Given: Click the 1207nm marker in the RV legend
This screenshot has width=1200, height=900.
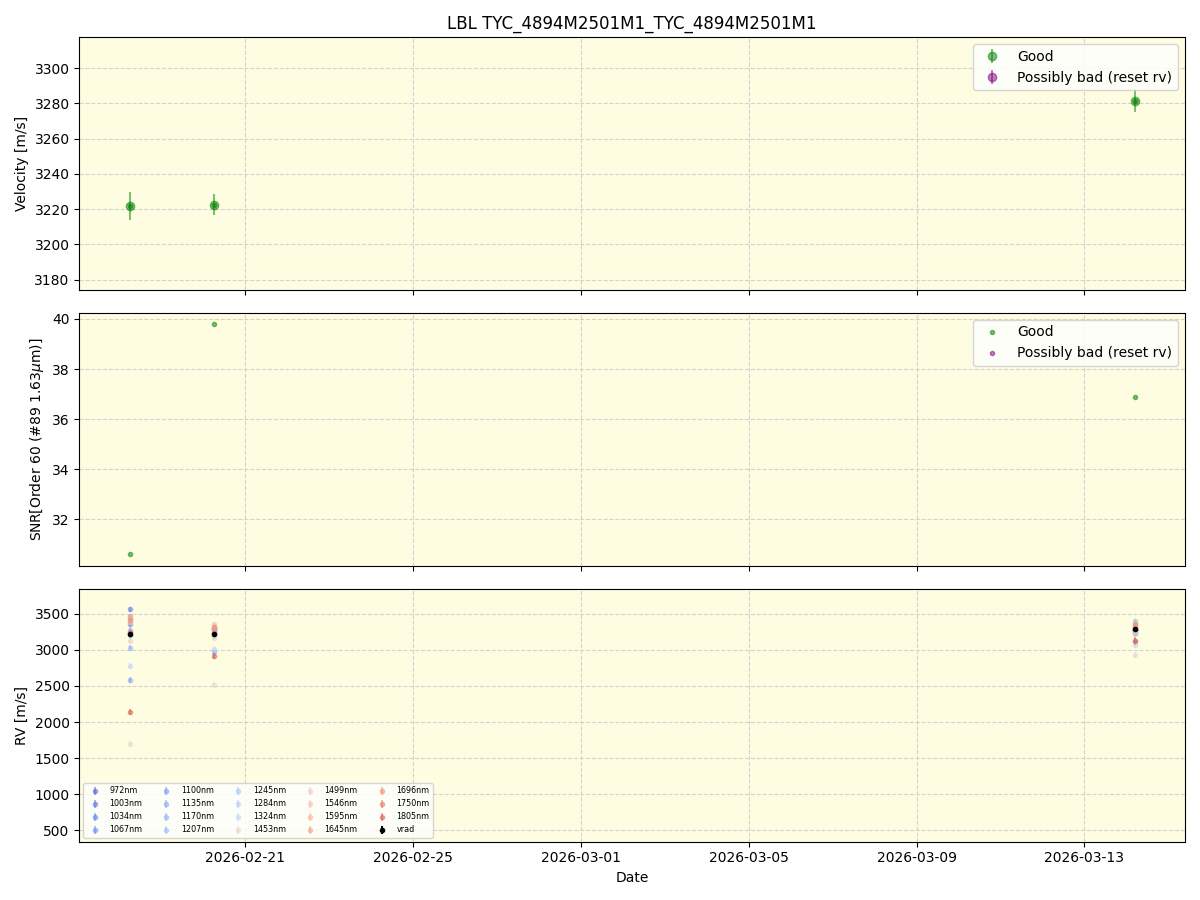Looking at the screenshot, I should (x=166, y=830).
